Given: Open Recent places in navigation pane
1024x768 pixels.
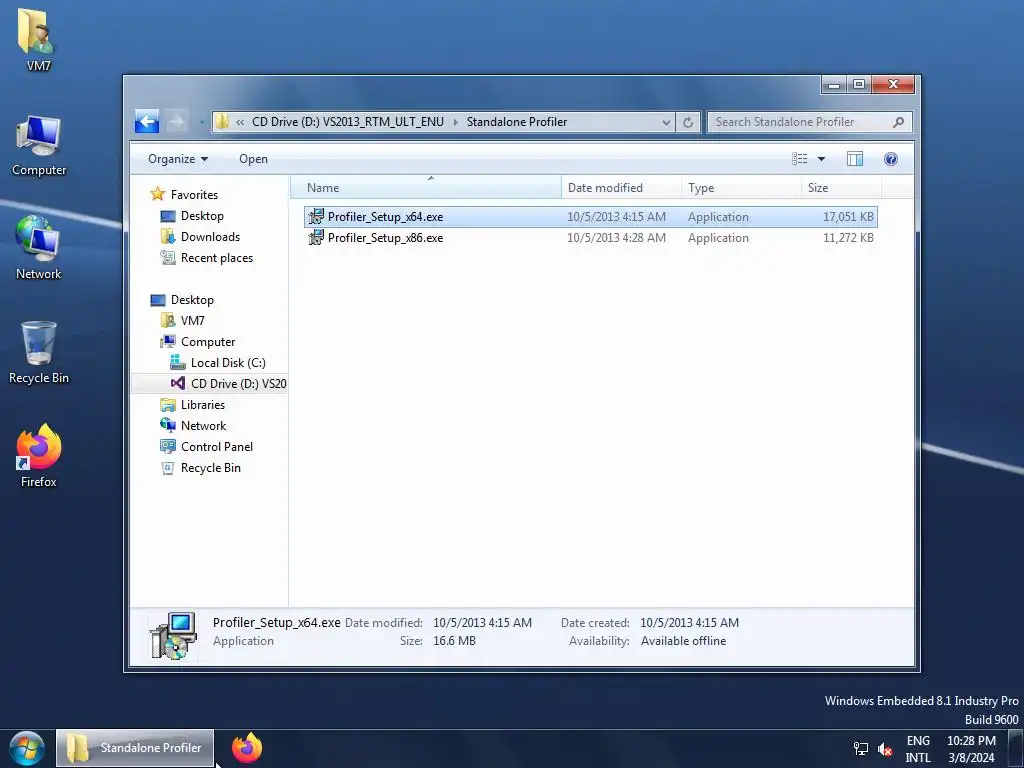Looking at the screenshot, I should [217, 257].
